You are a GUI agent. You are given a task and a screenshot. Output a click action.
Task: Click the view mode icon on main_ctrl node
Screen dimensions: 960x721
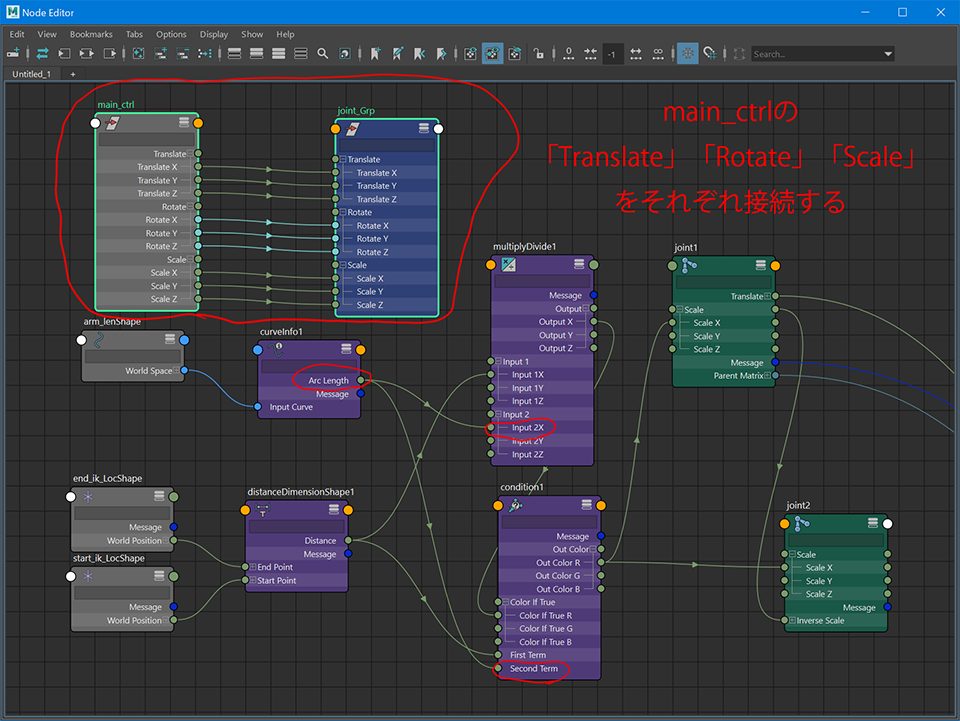click(x=184, y=122)
